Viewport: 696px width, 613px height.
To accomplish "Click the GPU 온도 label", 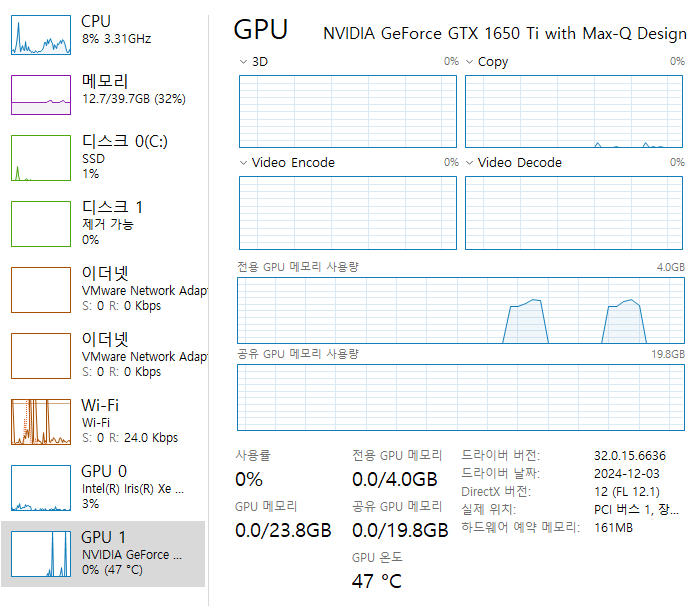I will pyautogui.click(x=377, y=558).
